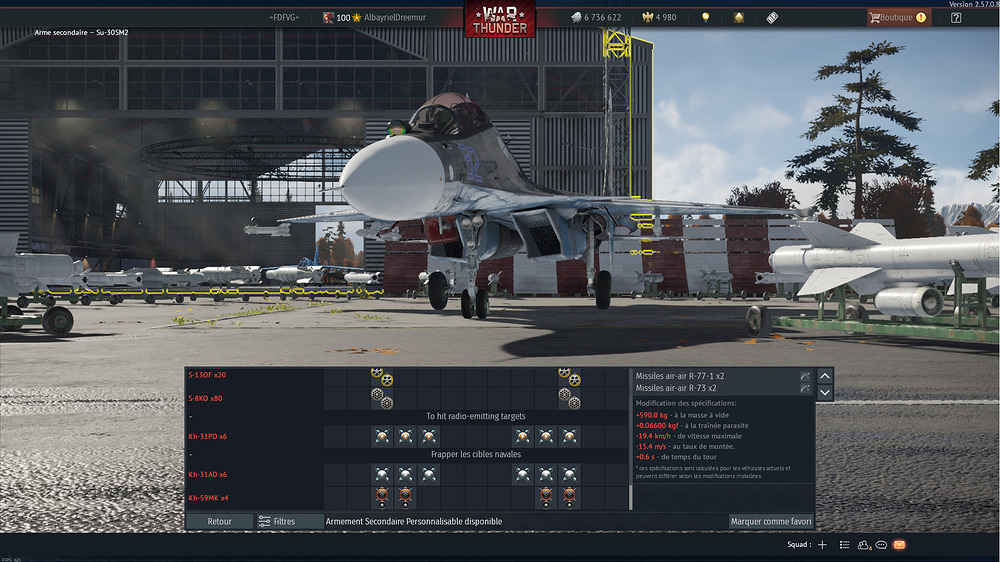Move weapon info panel down with arrow
Screen dimensions: 1000x562
(825, 392)
